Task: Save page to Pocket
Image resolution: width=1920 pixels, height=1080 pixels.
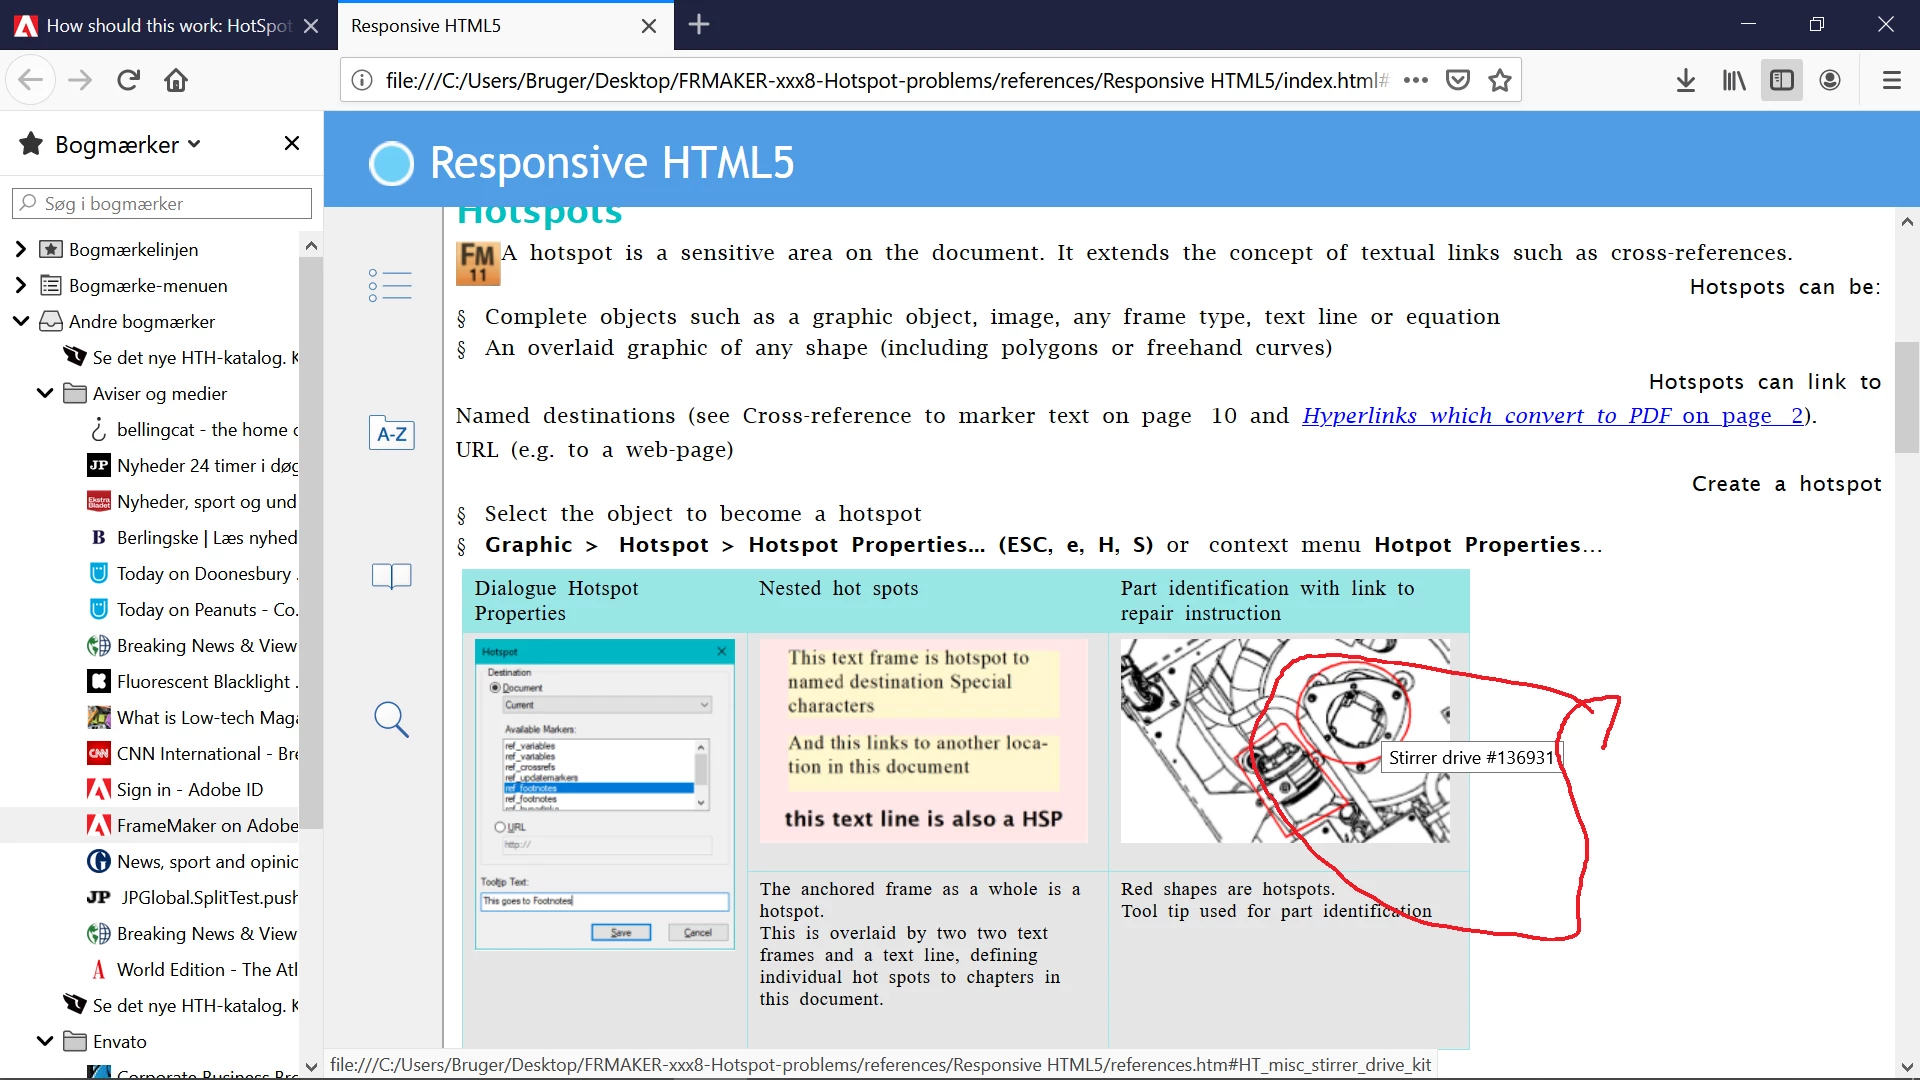Action: [x=1458, y=80]
